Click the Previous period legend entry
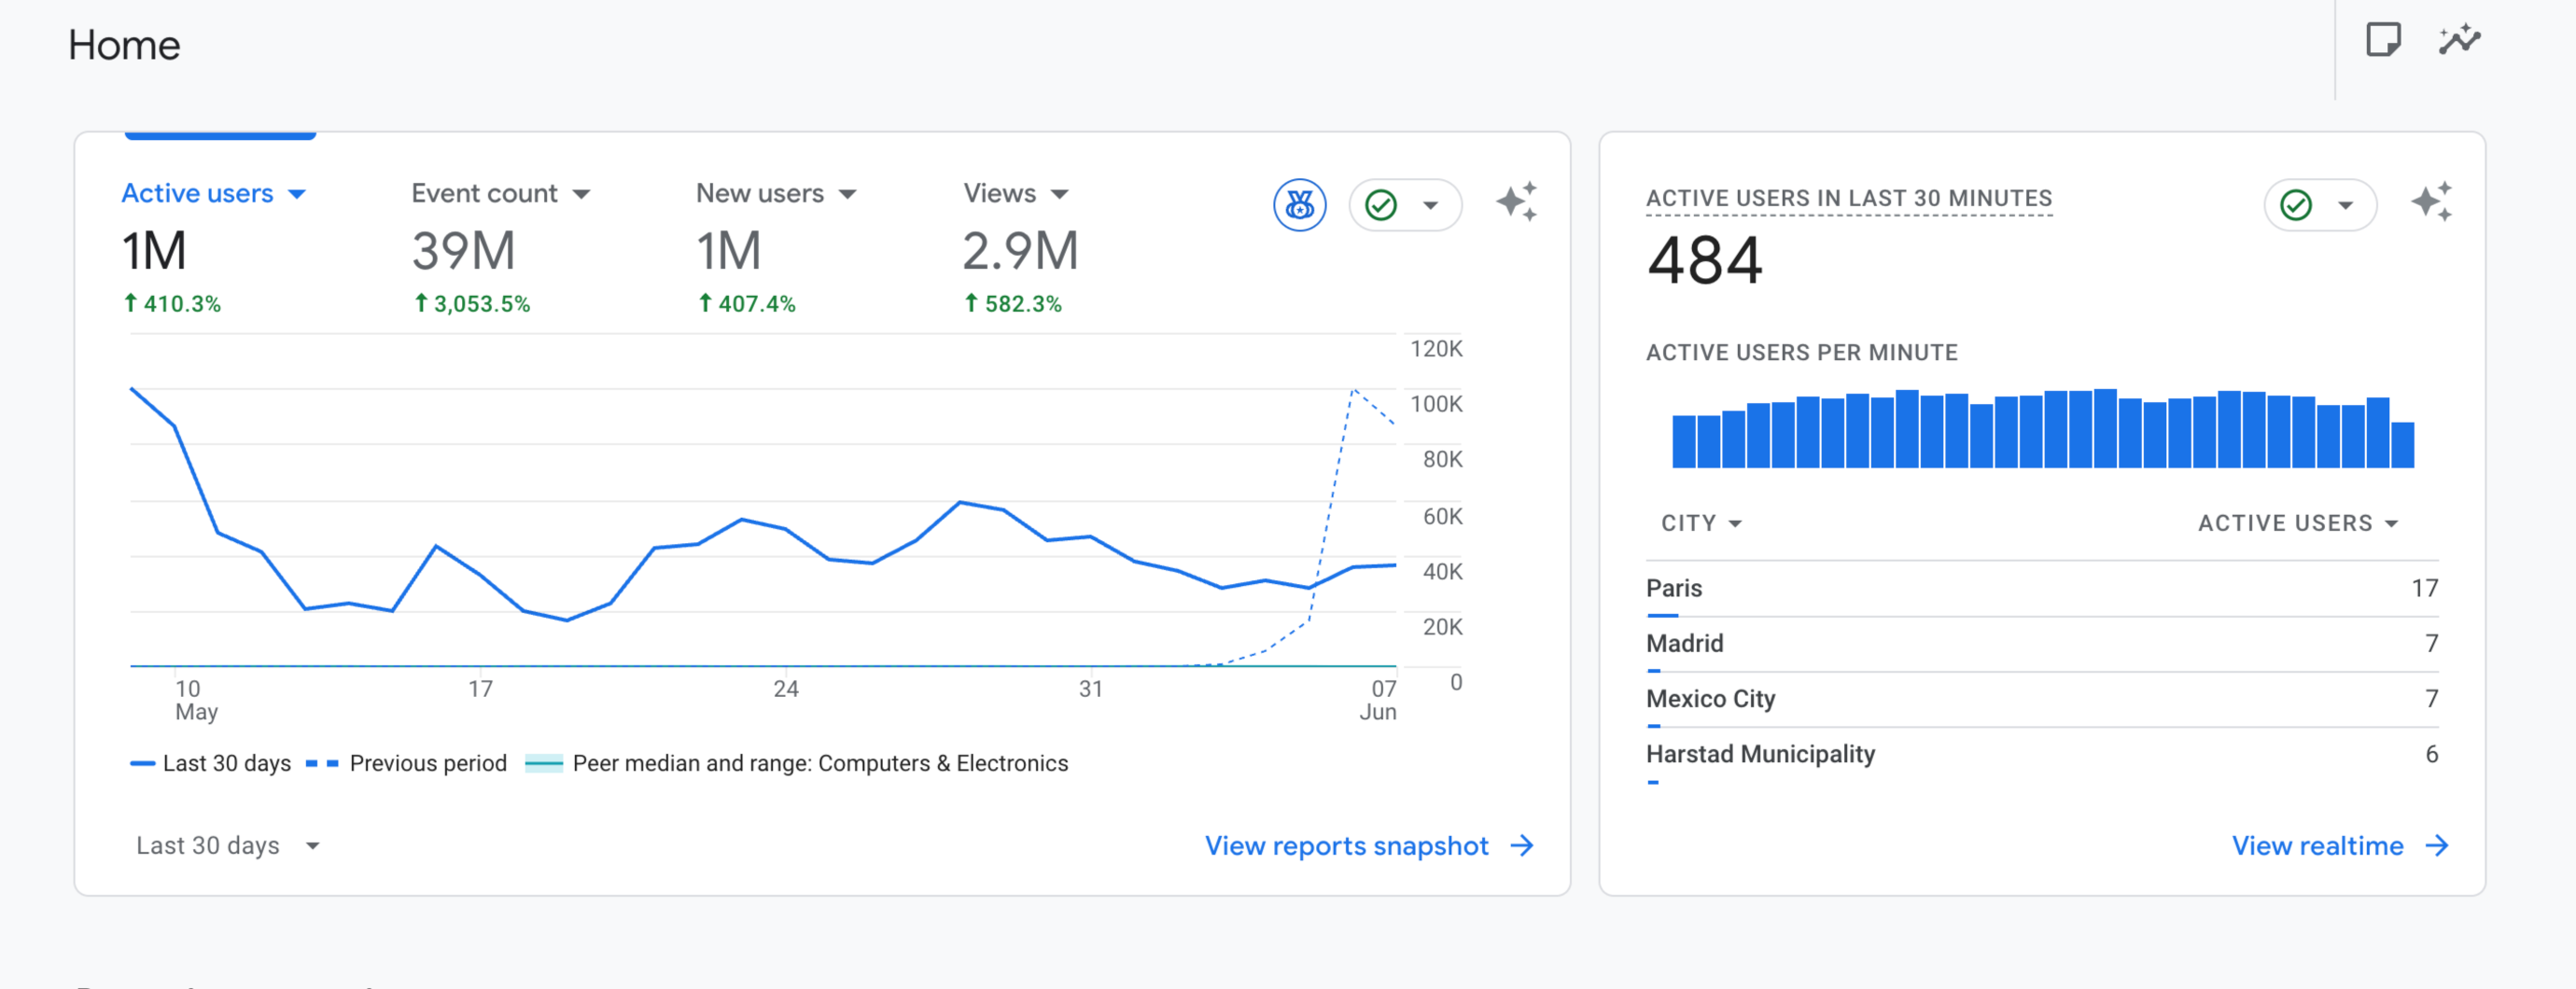 (406, 763)
